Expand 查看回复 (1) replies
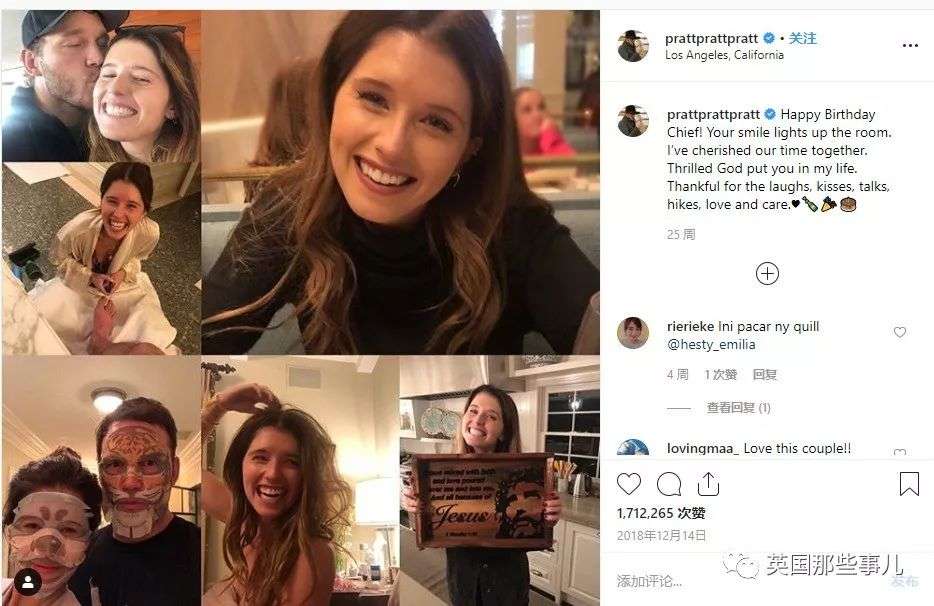Image resolution: width=934 pixels, height=606 pixels. tap(738, 408)
